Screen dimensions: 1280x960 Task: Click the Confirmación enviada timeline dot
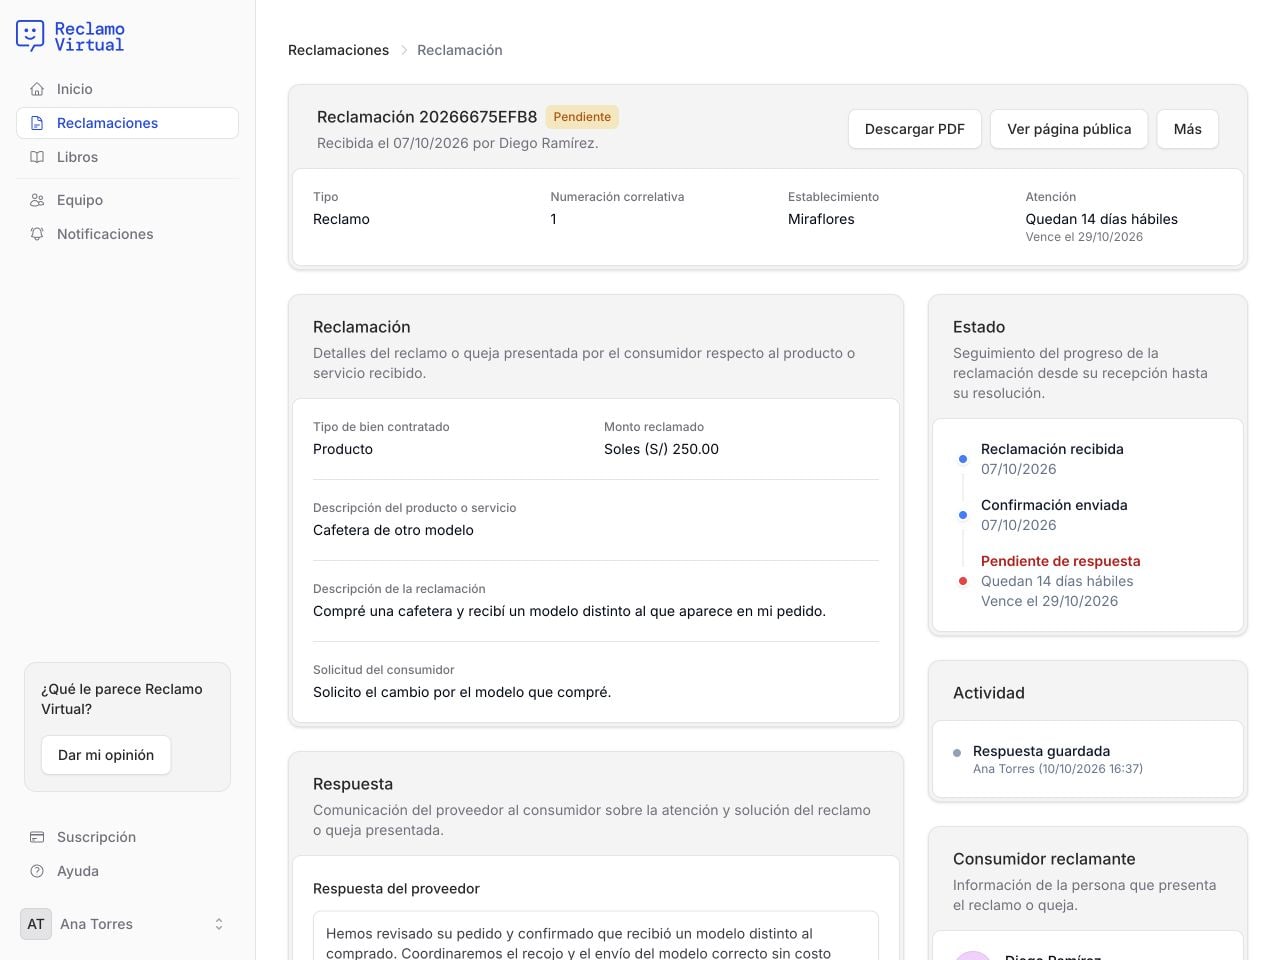click(x=963, y=515)
